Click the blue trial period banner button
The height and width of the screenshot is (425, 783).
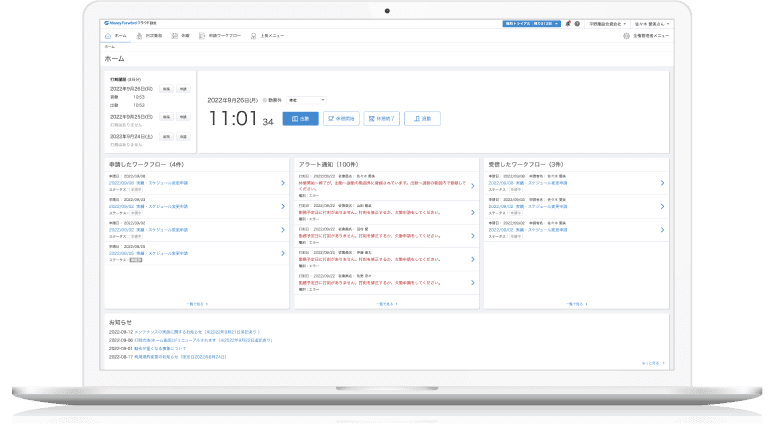click(531, 23)
